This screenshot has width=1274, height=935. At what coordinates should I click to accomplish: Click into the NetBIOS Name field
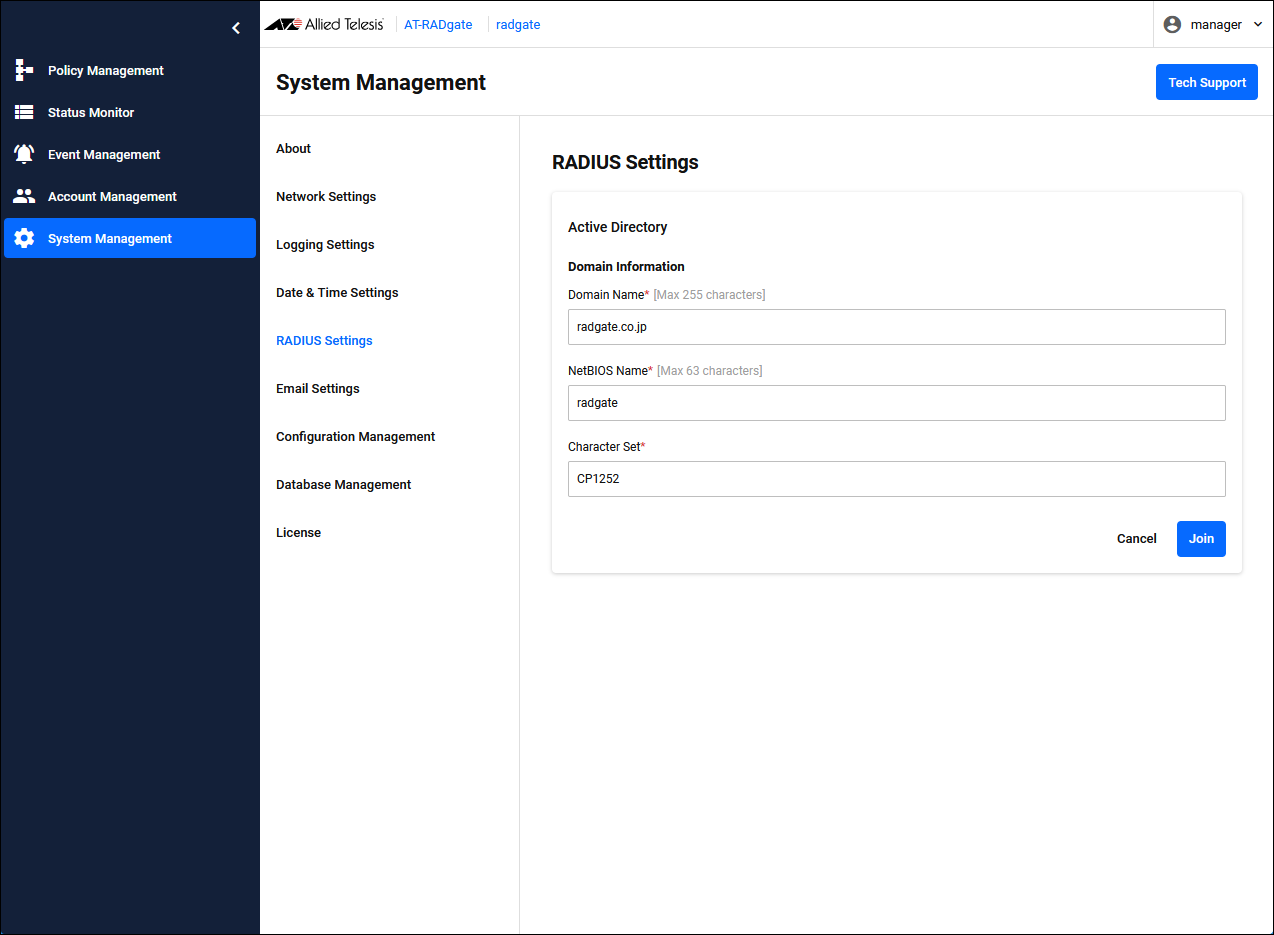[x=896, y=403]
